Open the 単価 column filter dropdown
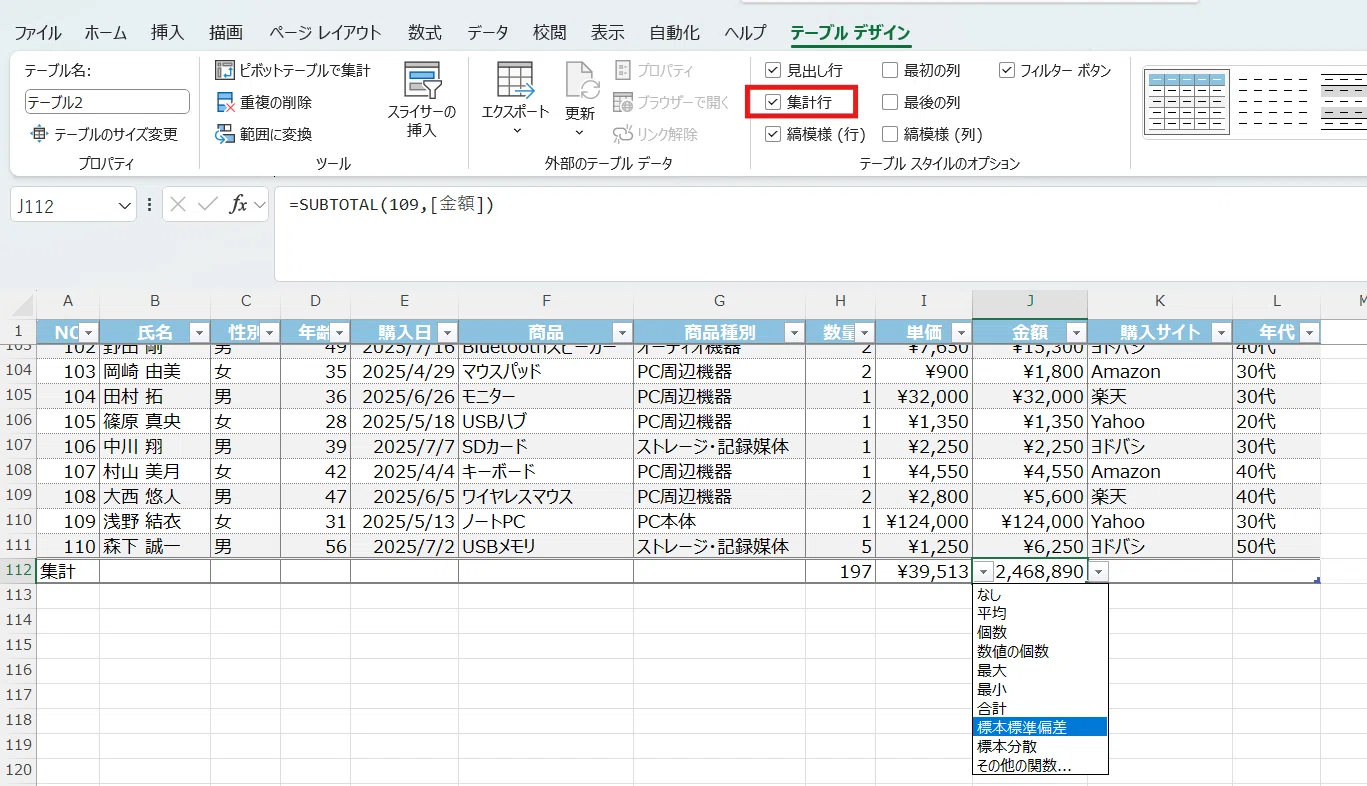 point(960,333)
